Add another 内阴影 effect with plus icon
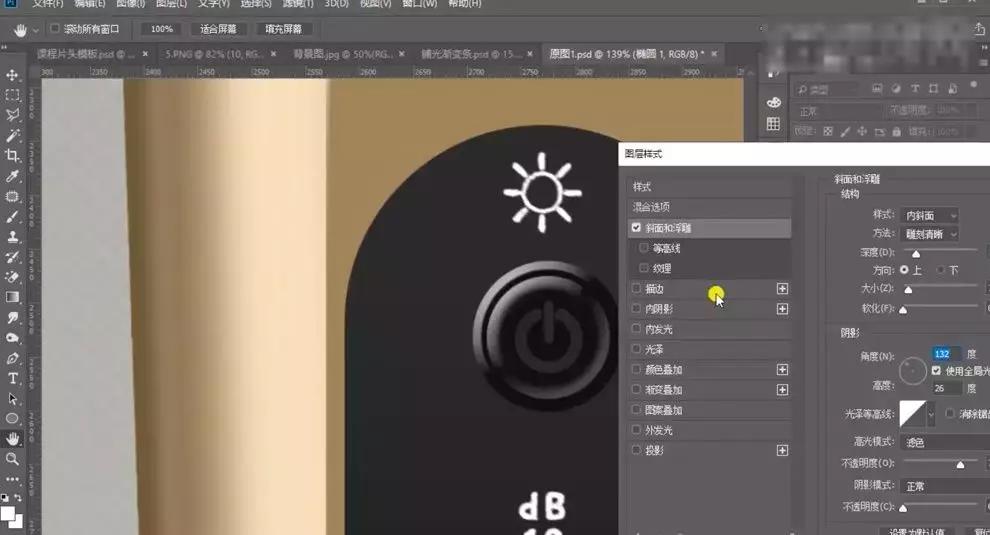This screenshot has height=535, width=990. (782, 309)
